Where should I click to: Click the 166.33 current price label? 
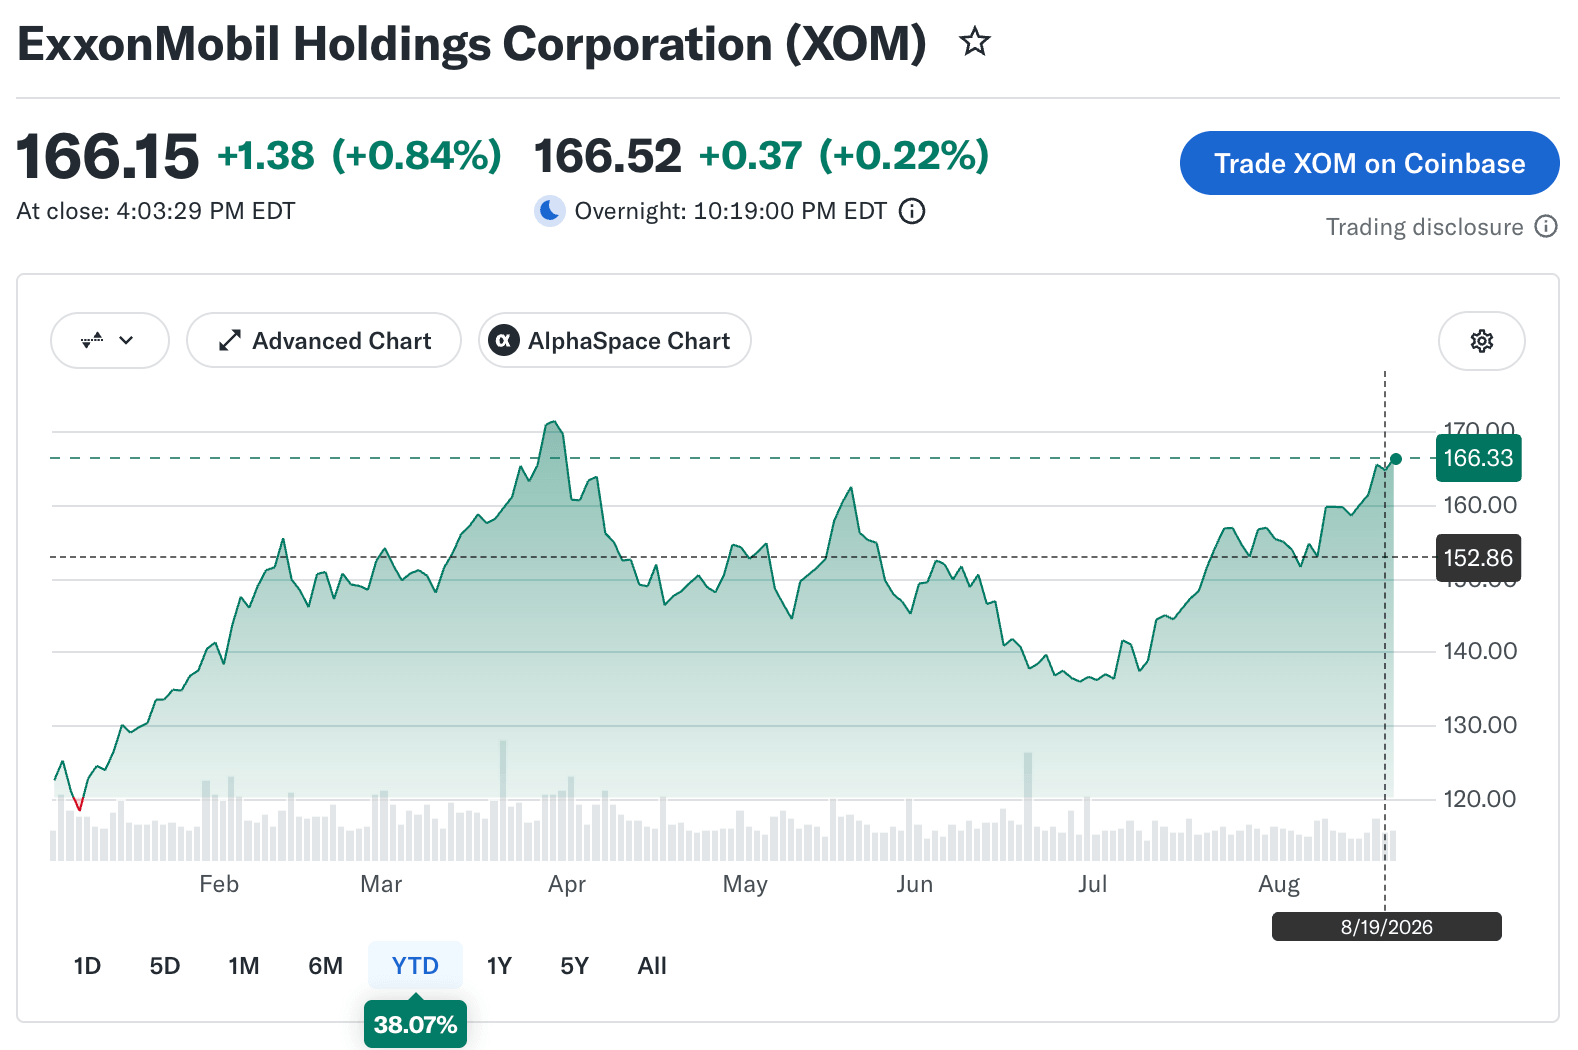coord(1478,458)
